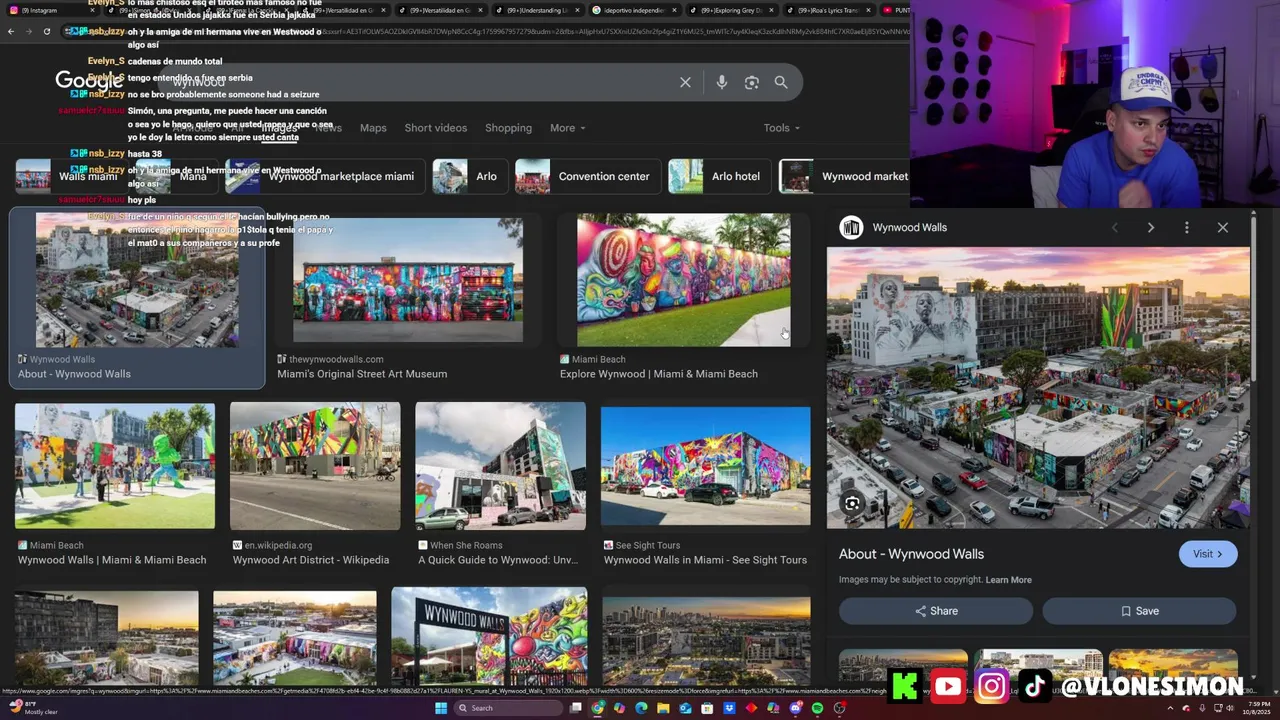Select the Arlo hotel suggestion chip

tap(719, 176)
